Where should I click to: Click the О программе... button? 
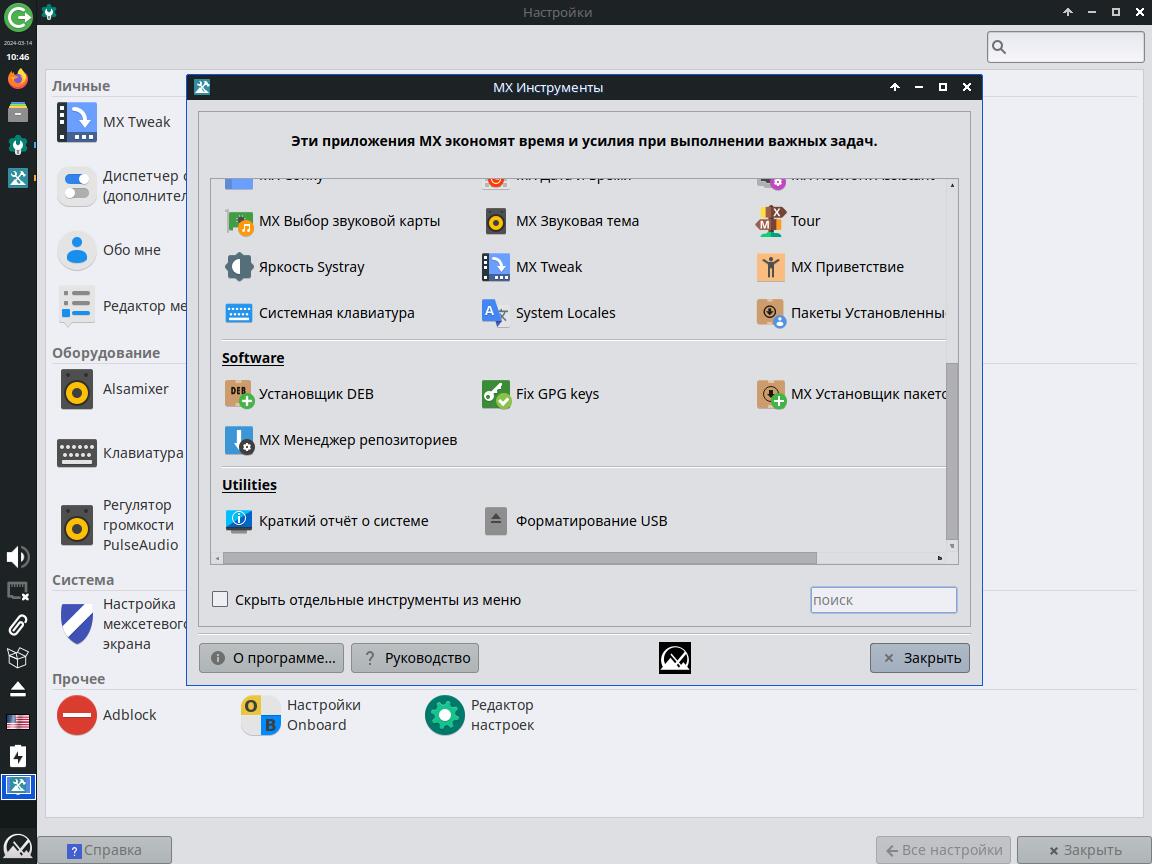[x=272, y=658]
